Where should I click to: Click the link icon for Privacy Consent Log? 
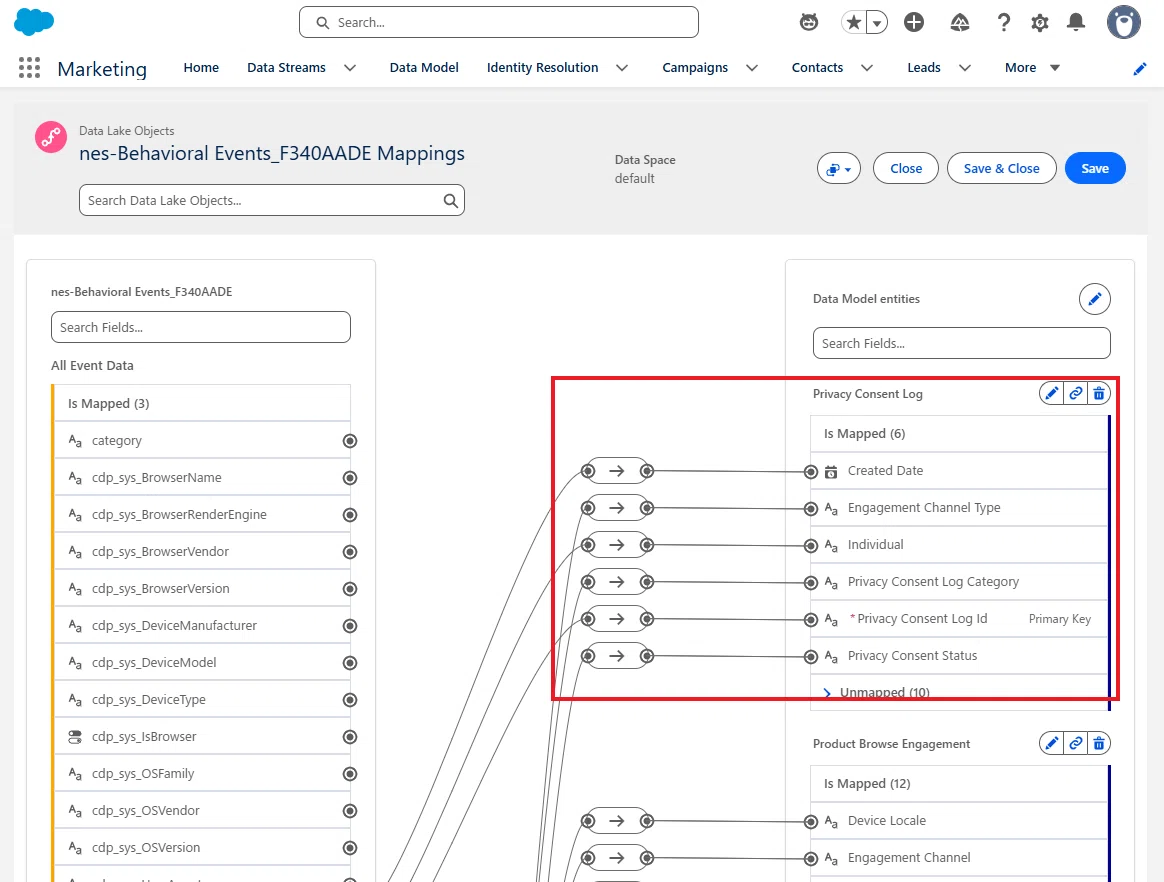(1076, 393)
